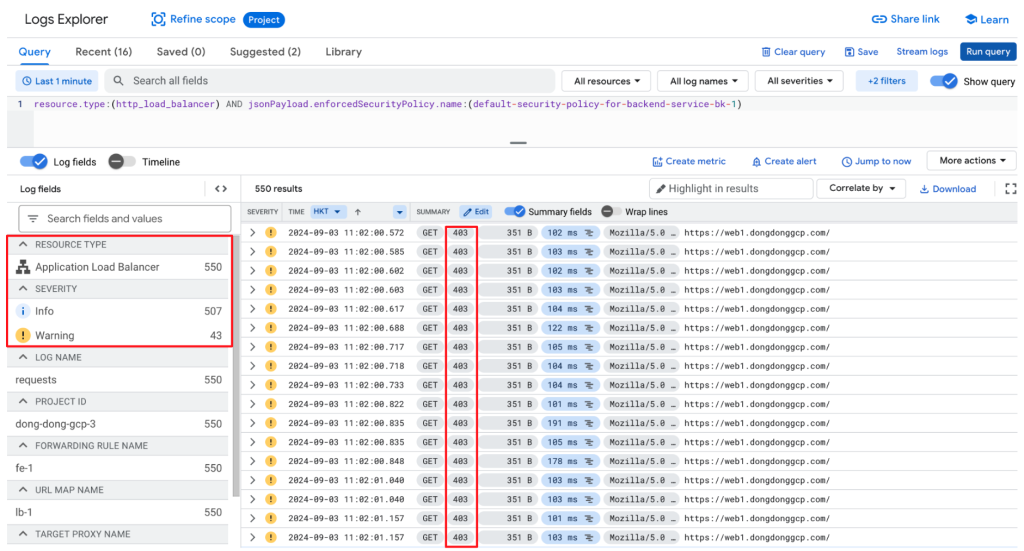Filter by Application Load Balancer resource
Image resolution: width=1024 pixels, height=551 pixels.
point(119,267)
